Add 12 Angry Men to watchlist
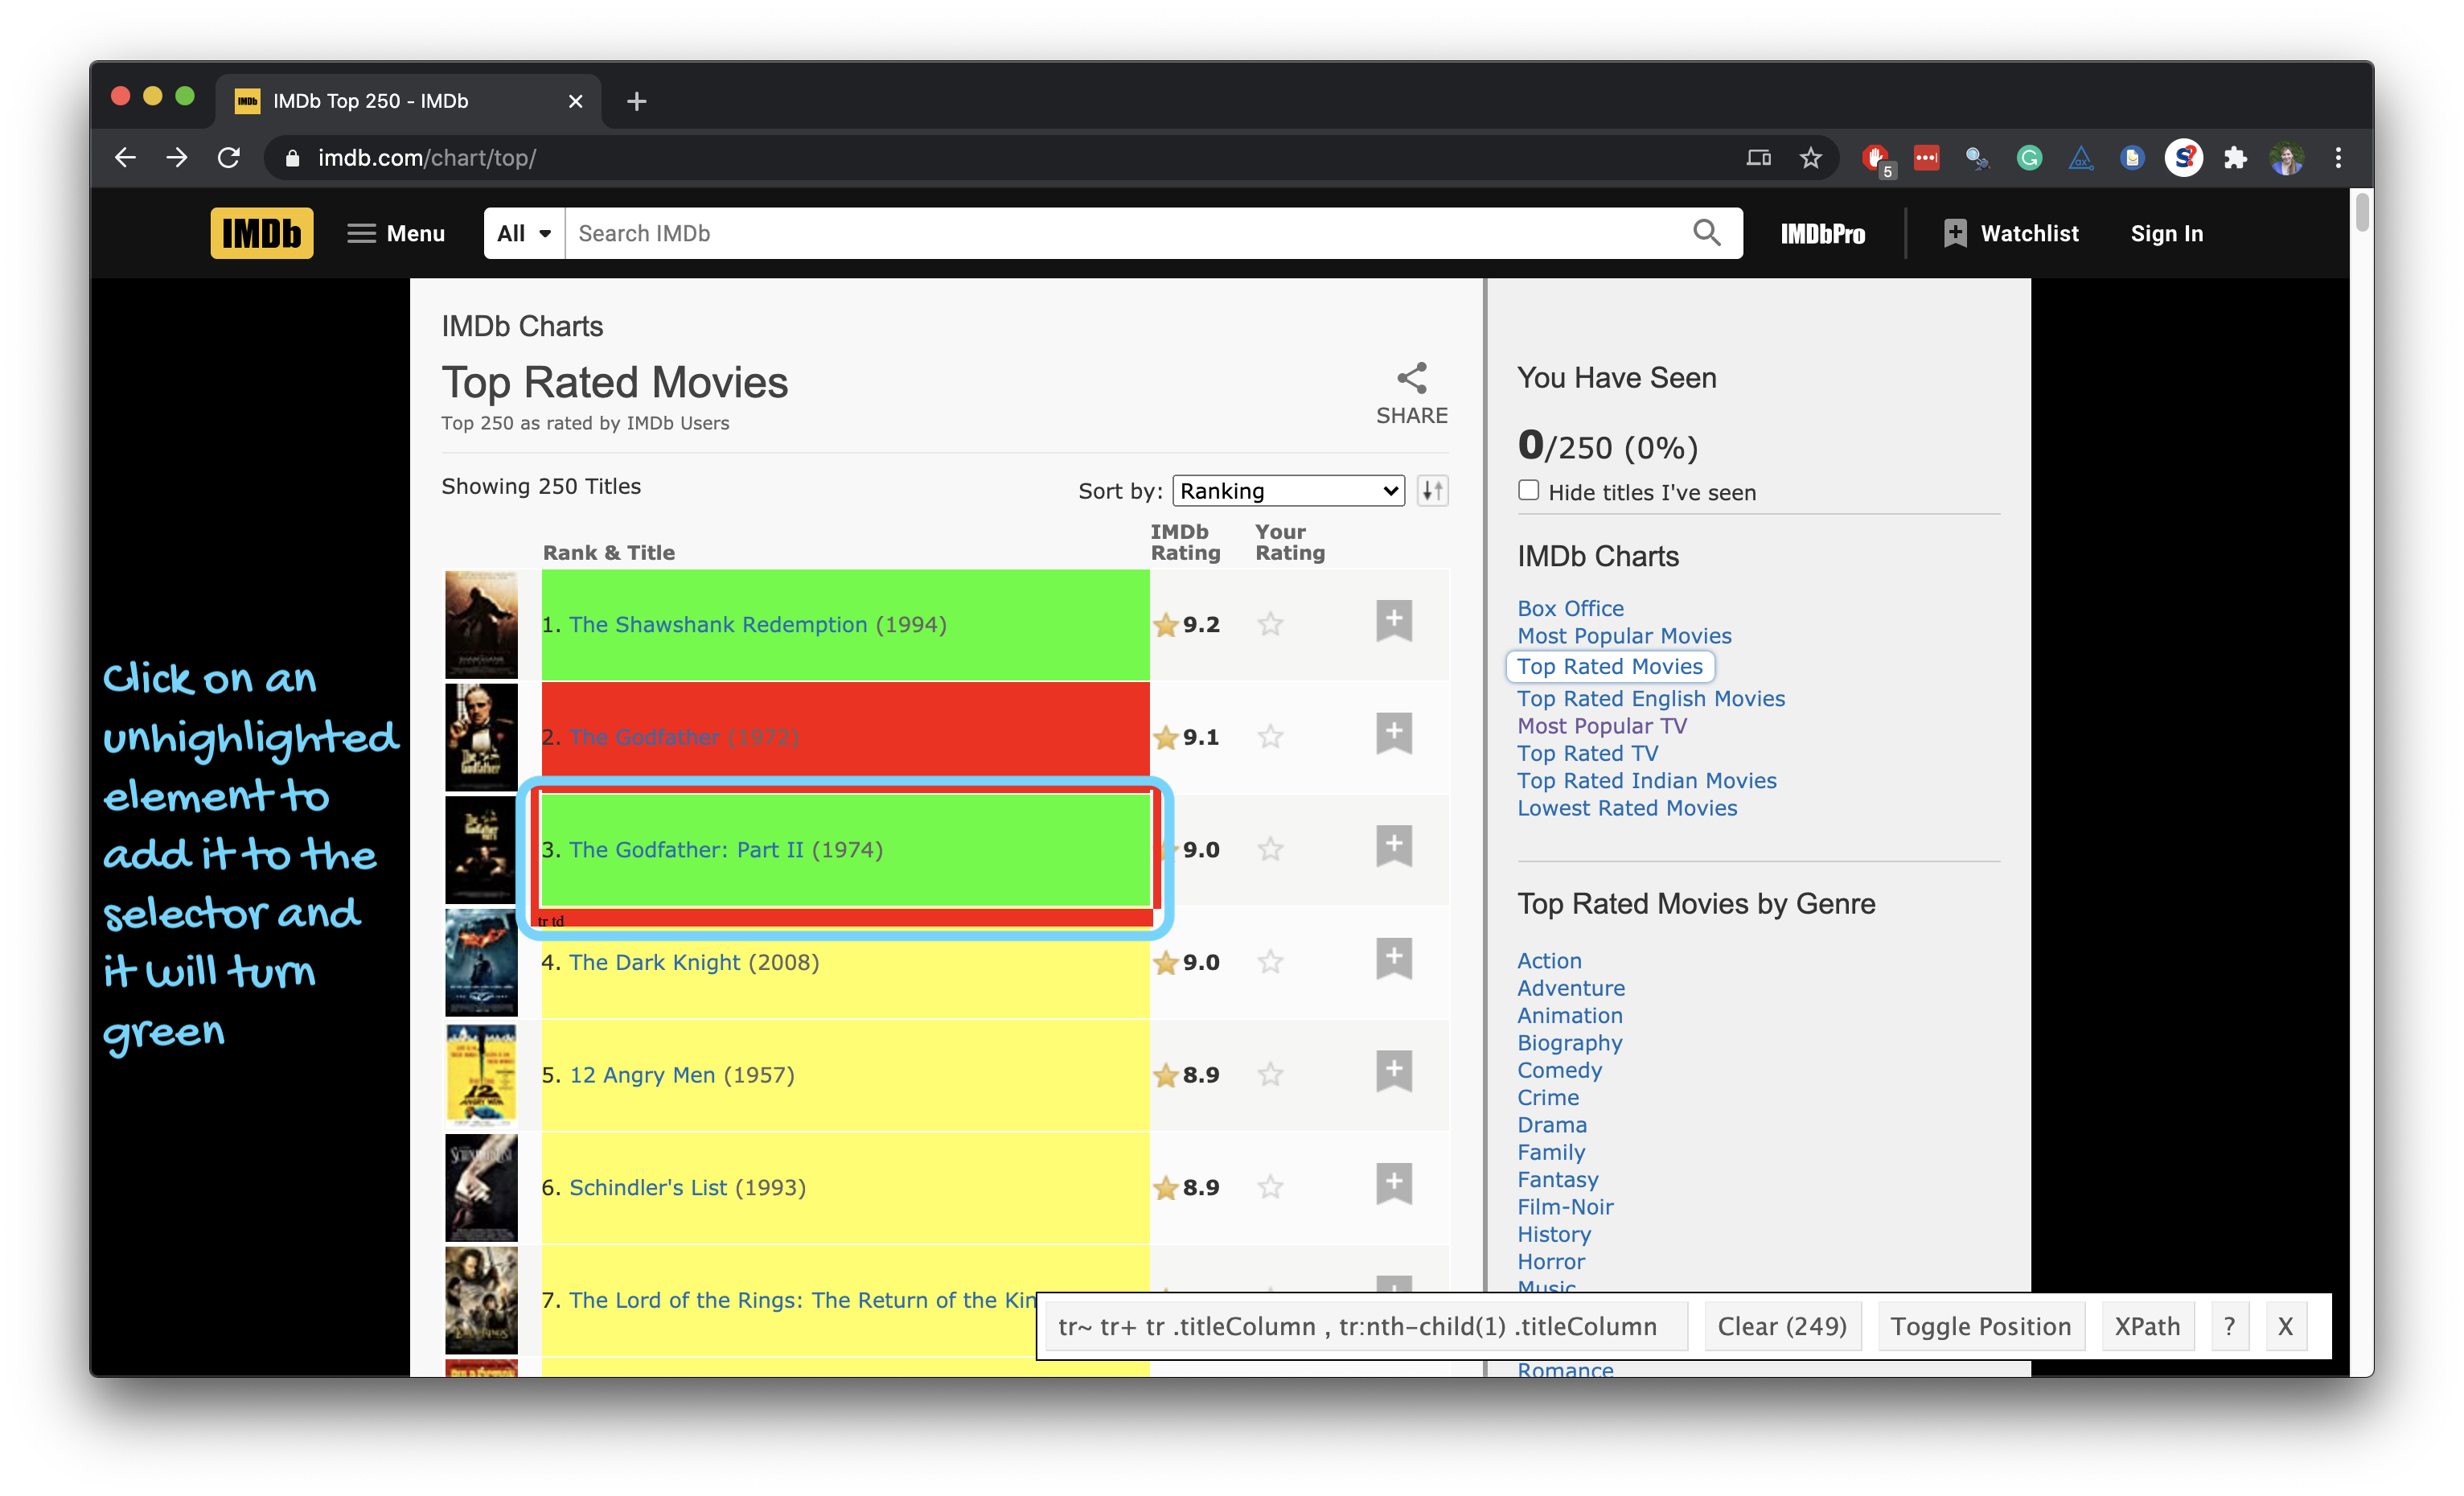 [x=1394, y=1071]
